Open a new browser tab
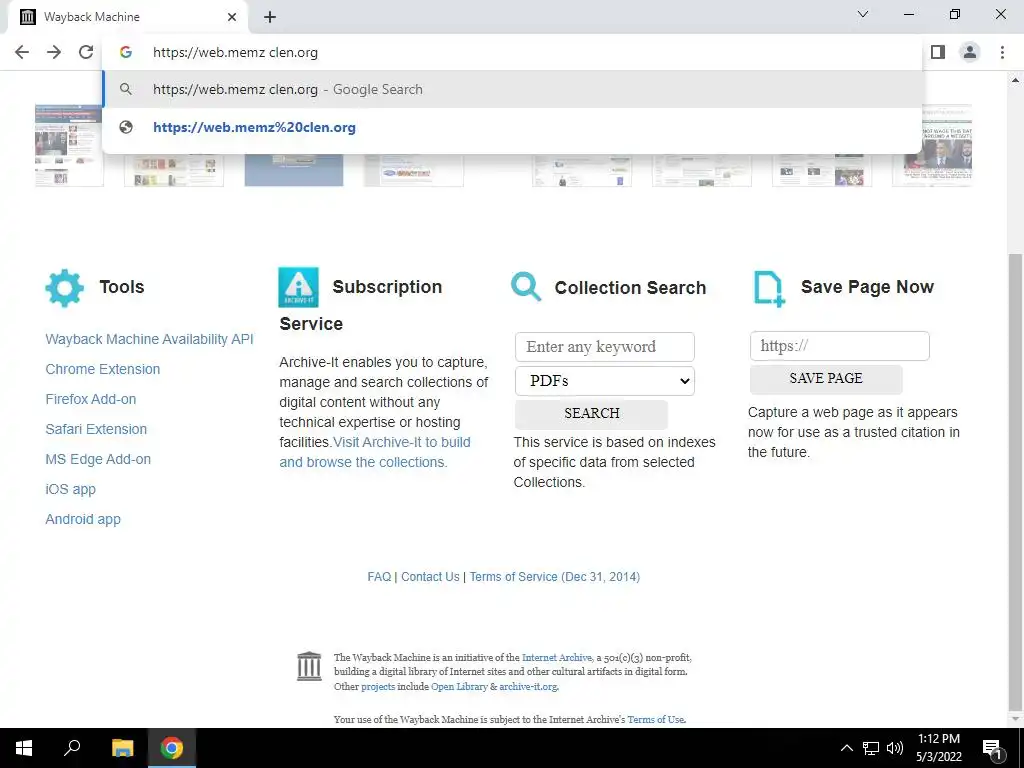The height and width of the screenshot is (768, 1024). pyautogui.click(x=270, y=17)
